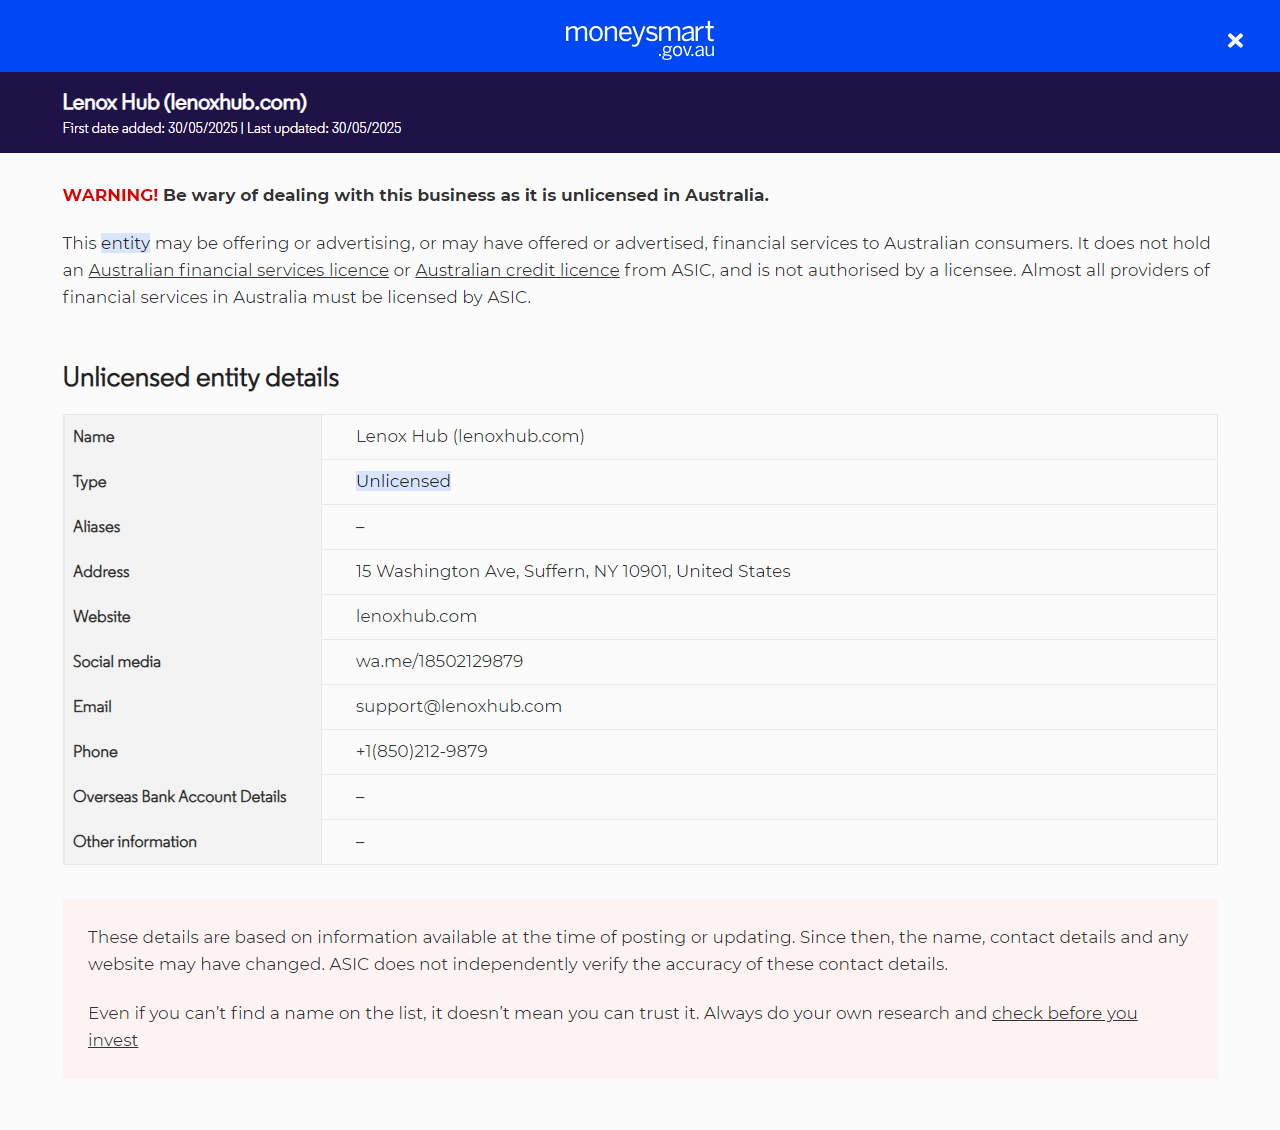
Task: Click the Unlicensed entity details heading
Action: click(x=201, y=377)
